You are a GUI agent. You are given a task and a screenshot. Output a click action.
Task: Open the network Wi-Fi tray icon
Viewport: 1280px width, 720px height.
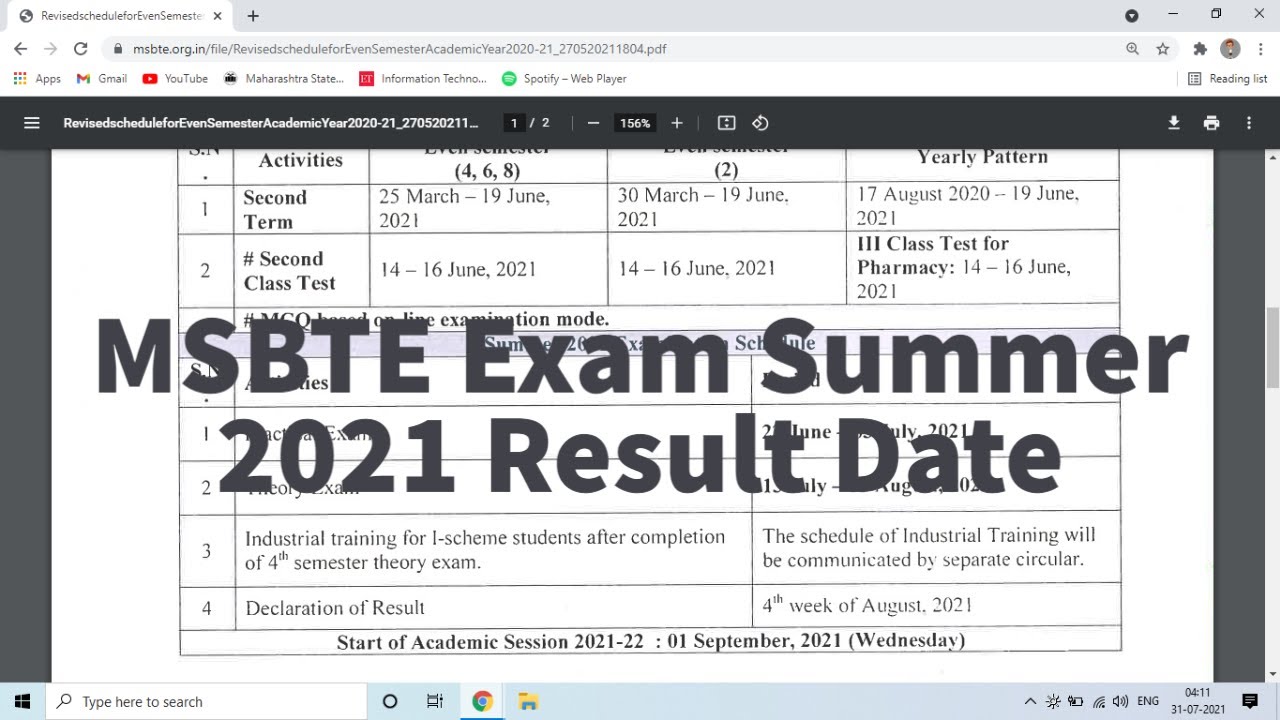(x=1099, y=701)
